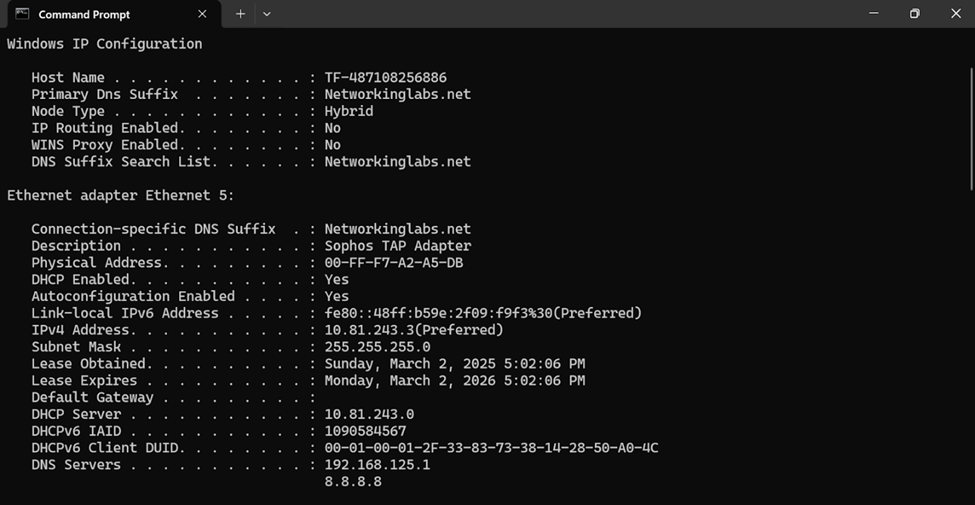Minimize the terminal window
Viewport: 975px width, 505px height.
coord(874,13)
